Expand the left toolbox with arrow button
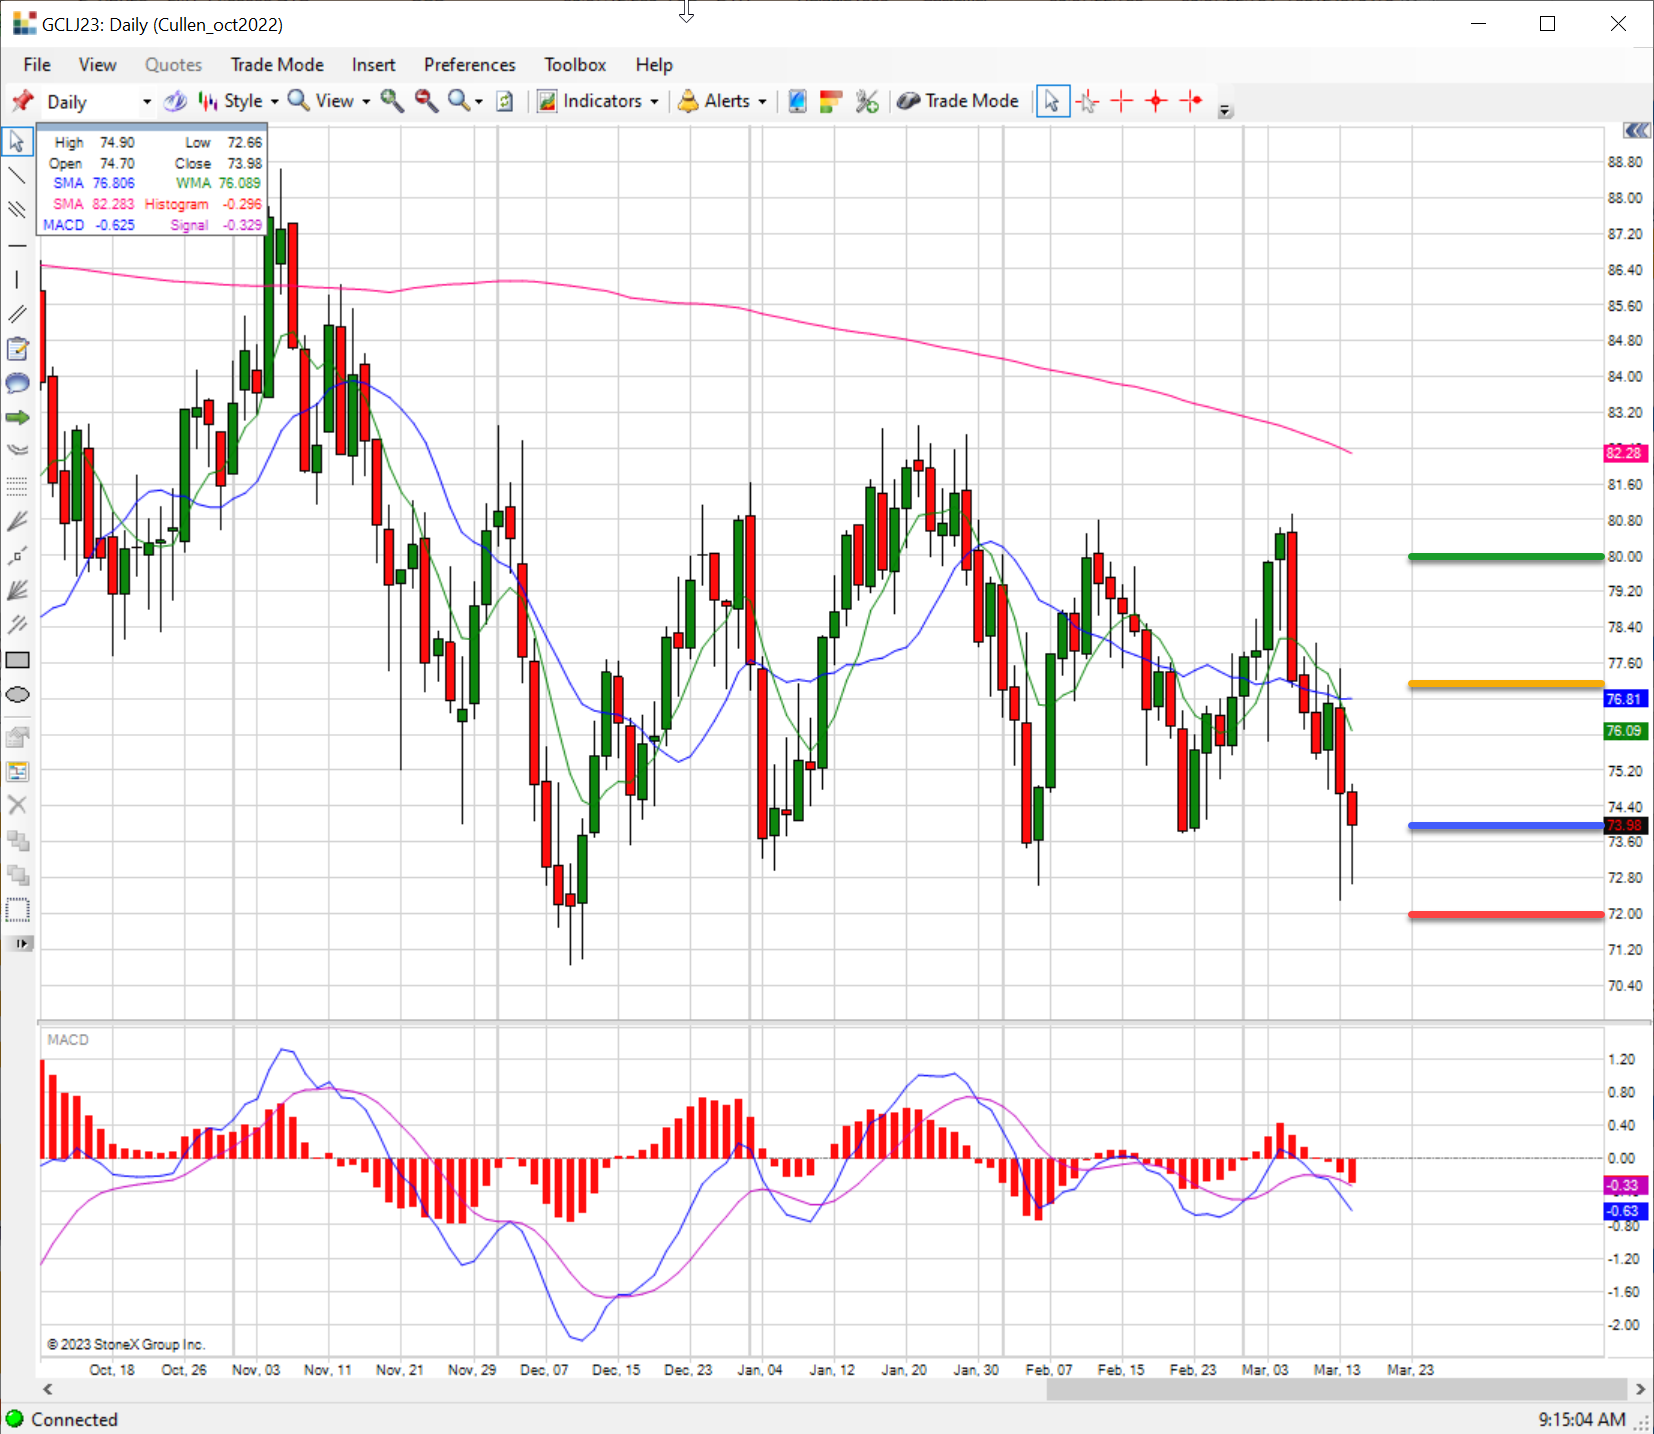The image size is (1654, 1434). coord(20,944)
